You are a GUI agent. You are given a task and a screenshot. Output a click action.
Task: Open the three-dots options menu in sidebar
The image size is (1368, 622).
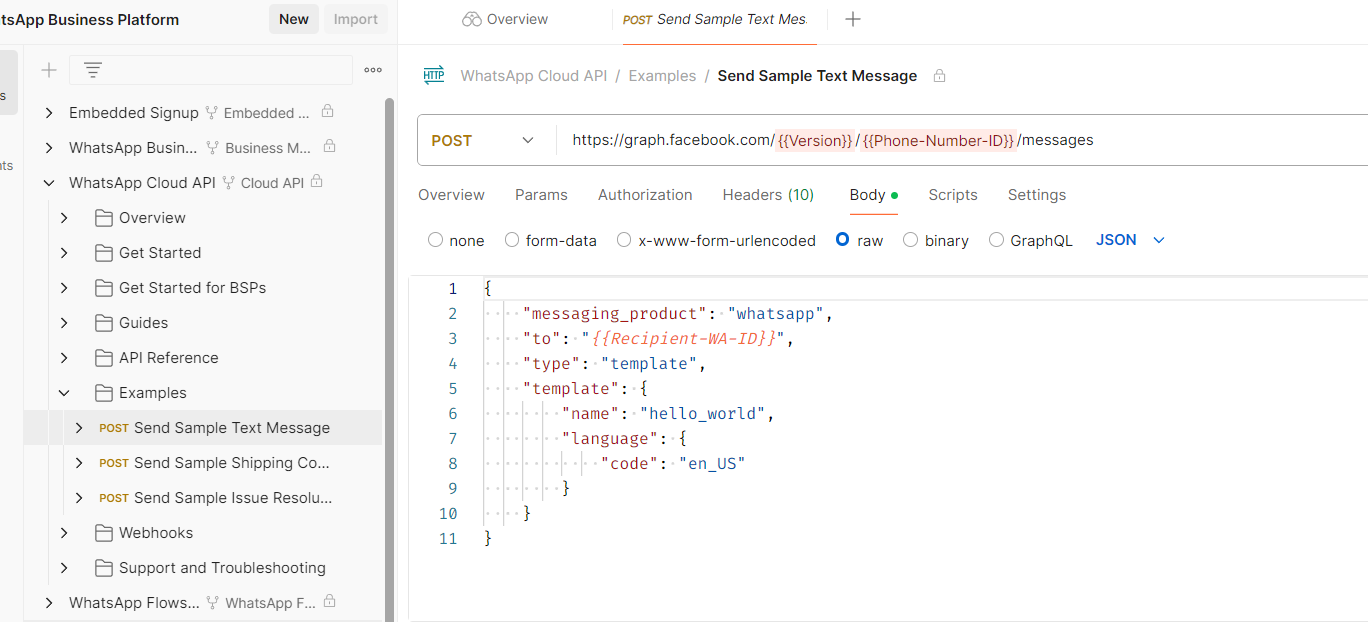(373, 70)
